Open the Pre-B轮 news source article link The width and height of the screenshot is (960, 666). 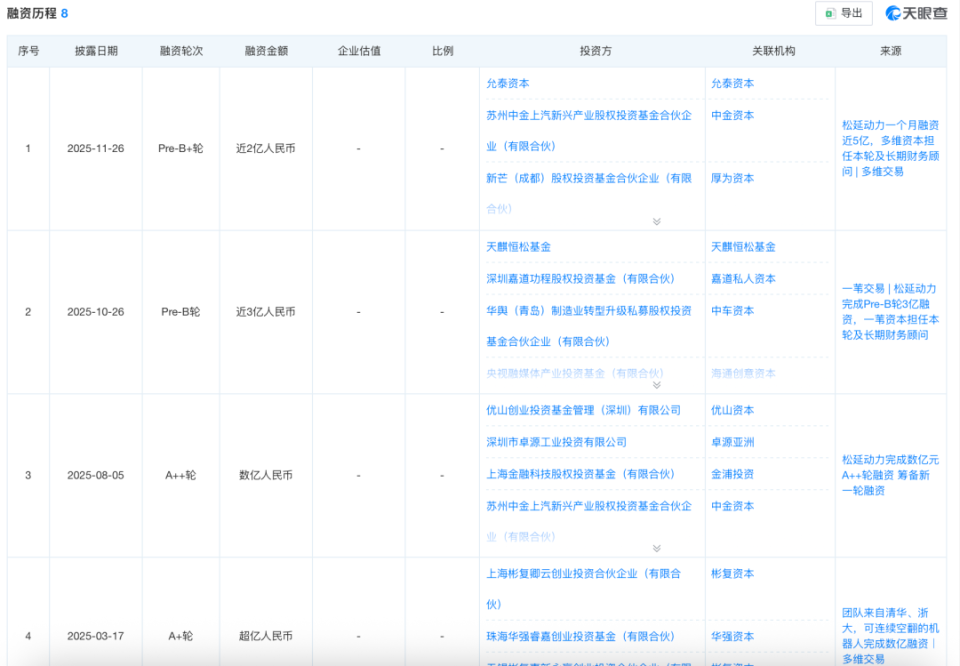[x=890, y=311]
